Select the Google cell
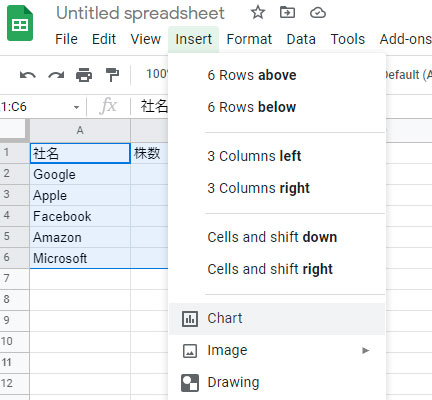The width and height of the screenshot is (432, 400). tap(80, 174)
